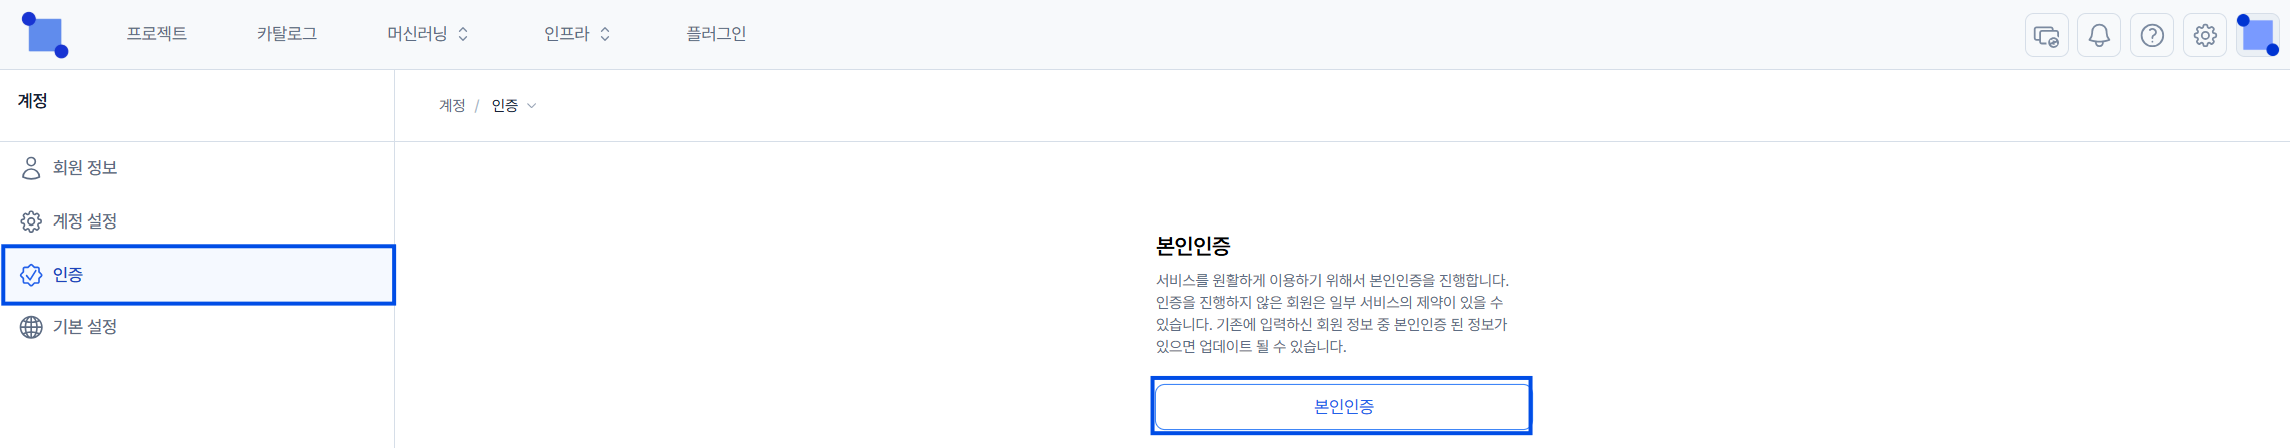Click the verified badge icon beside 인증
Screen dimensions: 2290x448
click(31, 275)
